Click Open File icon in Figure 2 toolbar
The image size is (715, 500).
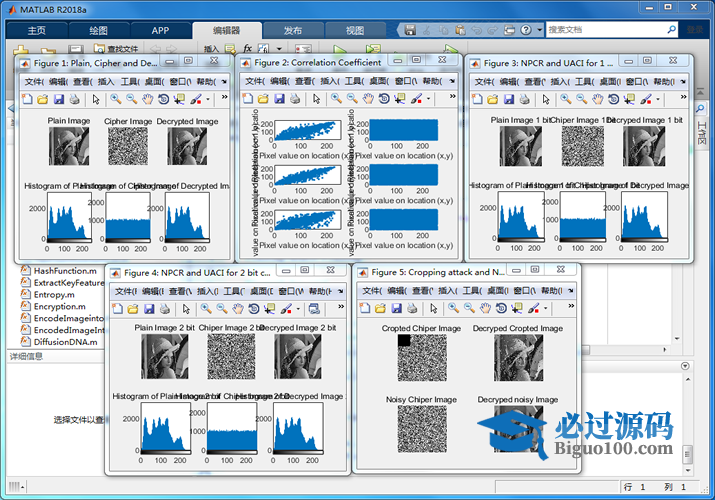pyautogui.click(x=263, y=98)
